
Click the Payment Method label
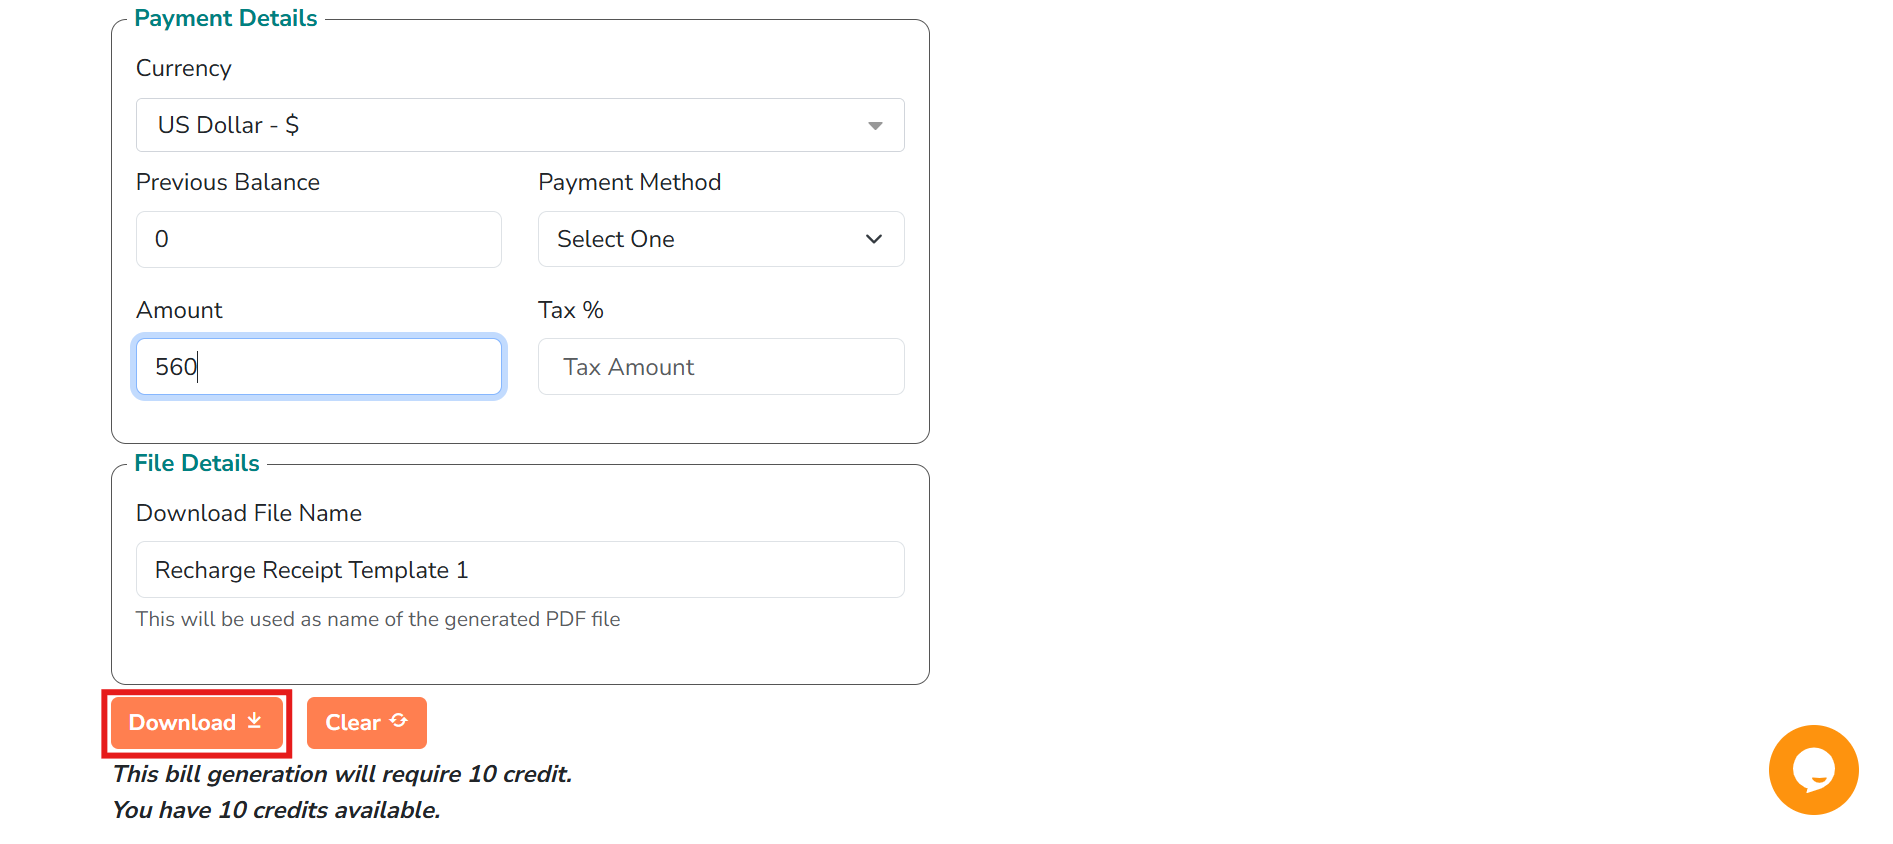pyautogui.click(x=629, y=182)
